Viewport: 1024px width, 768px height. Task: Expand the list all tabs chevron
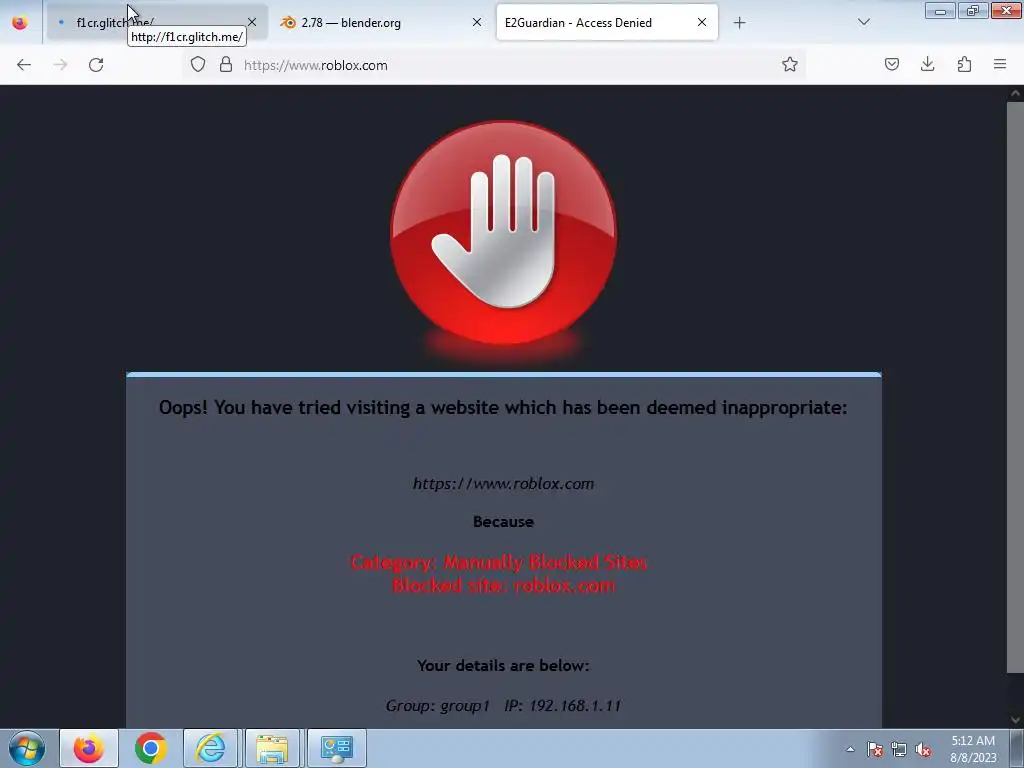(863, 22)
